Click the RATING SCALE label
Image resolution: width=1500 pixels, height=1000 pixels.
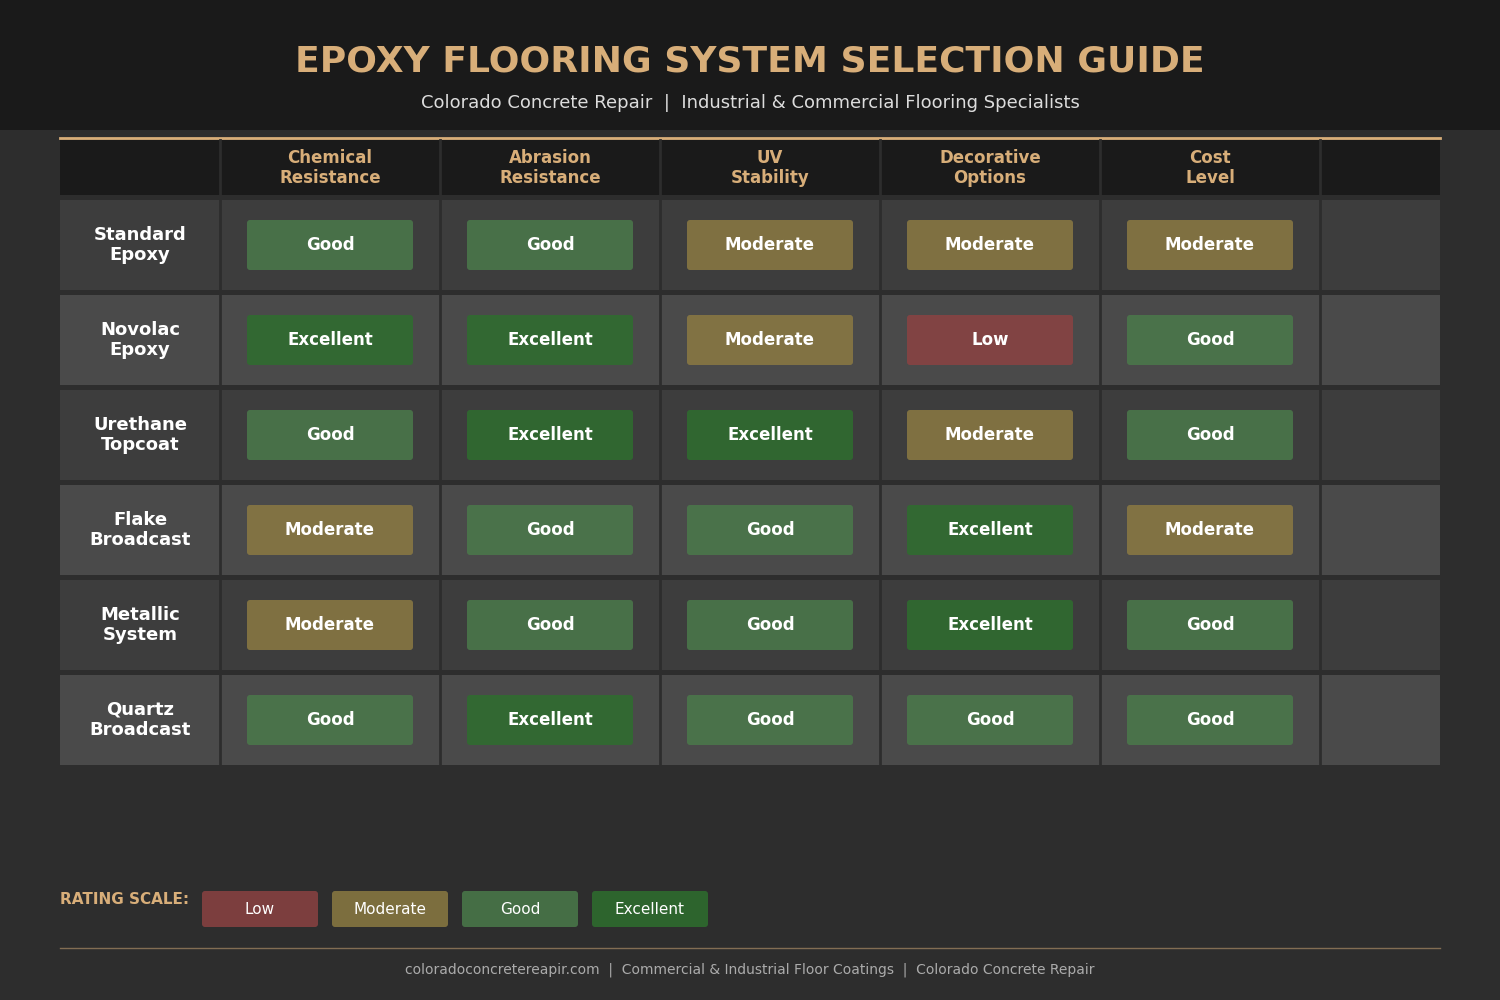click(123, 898)
